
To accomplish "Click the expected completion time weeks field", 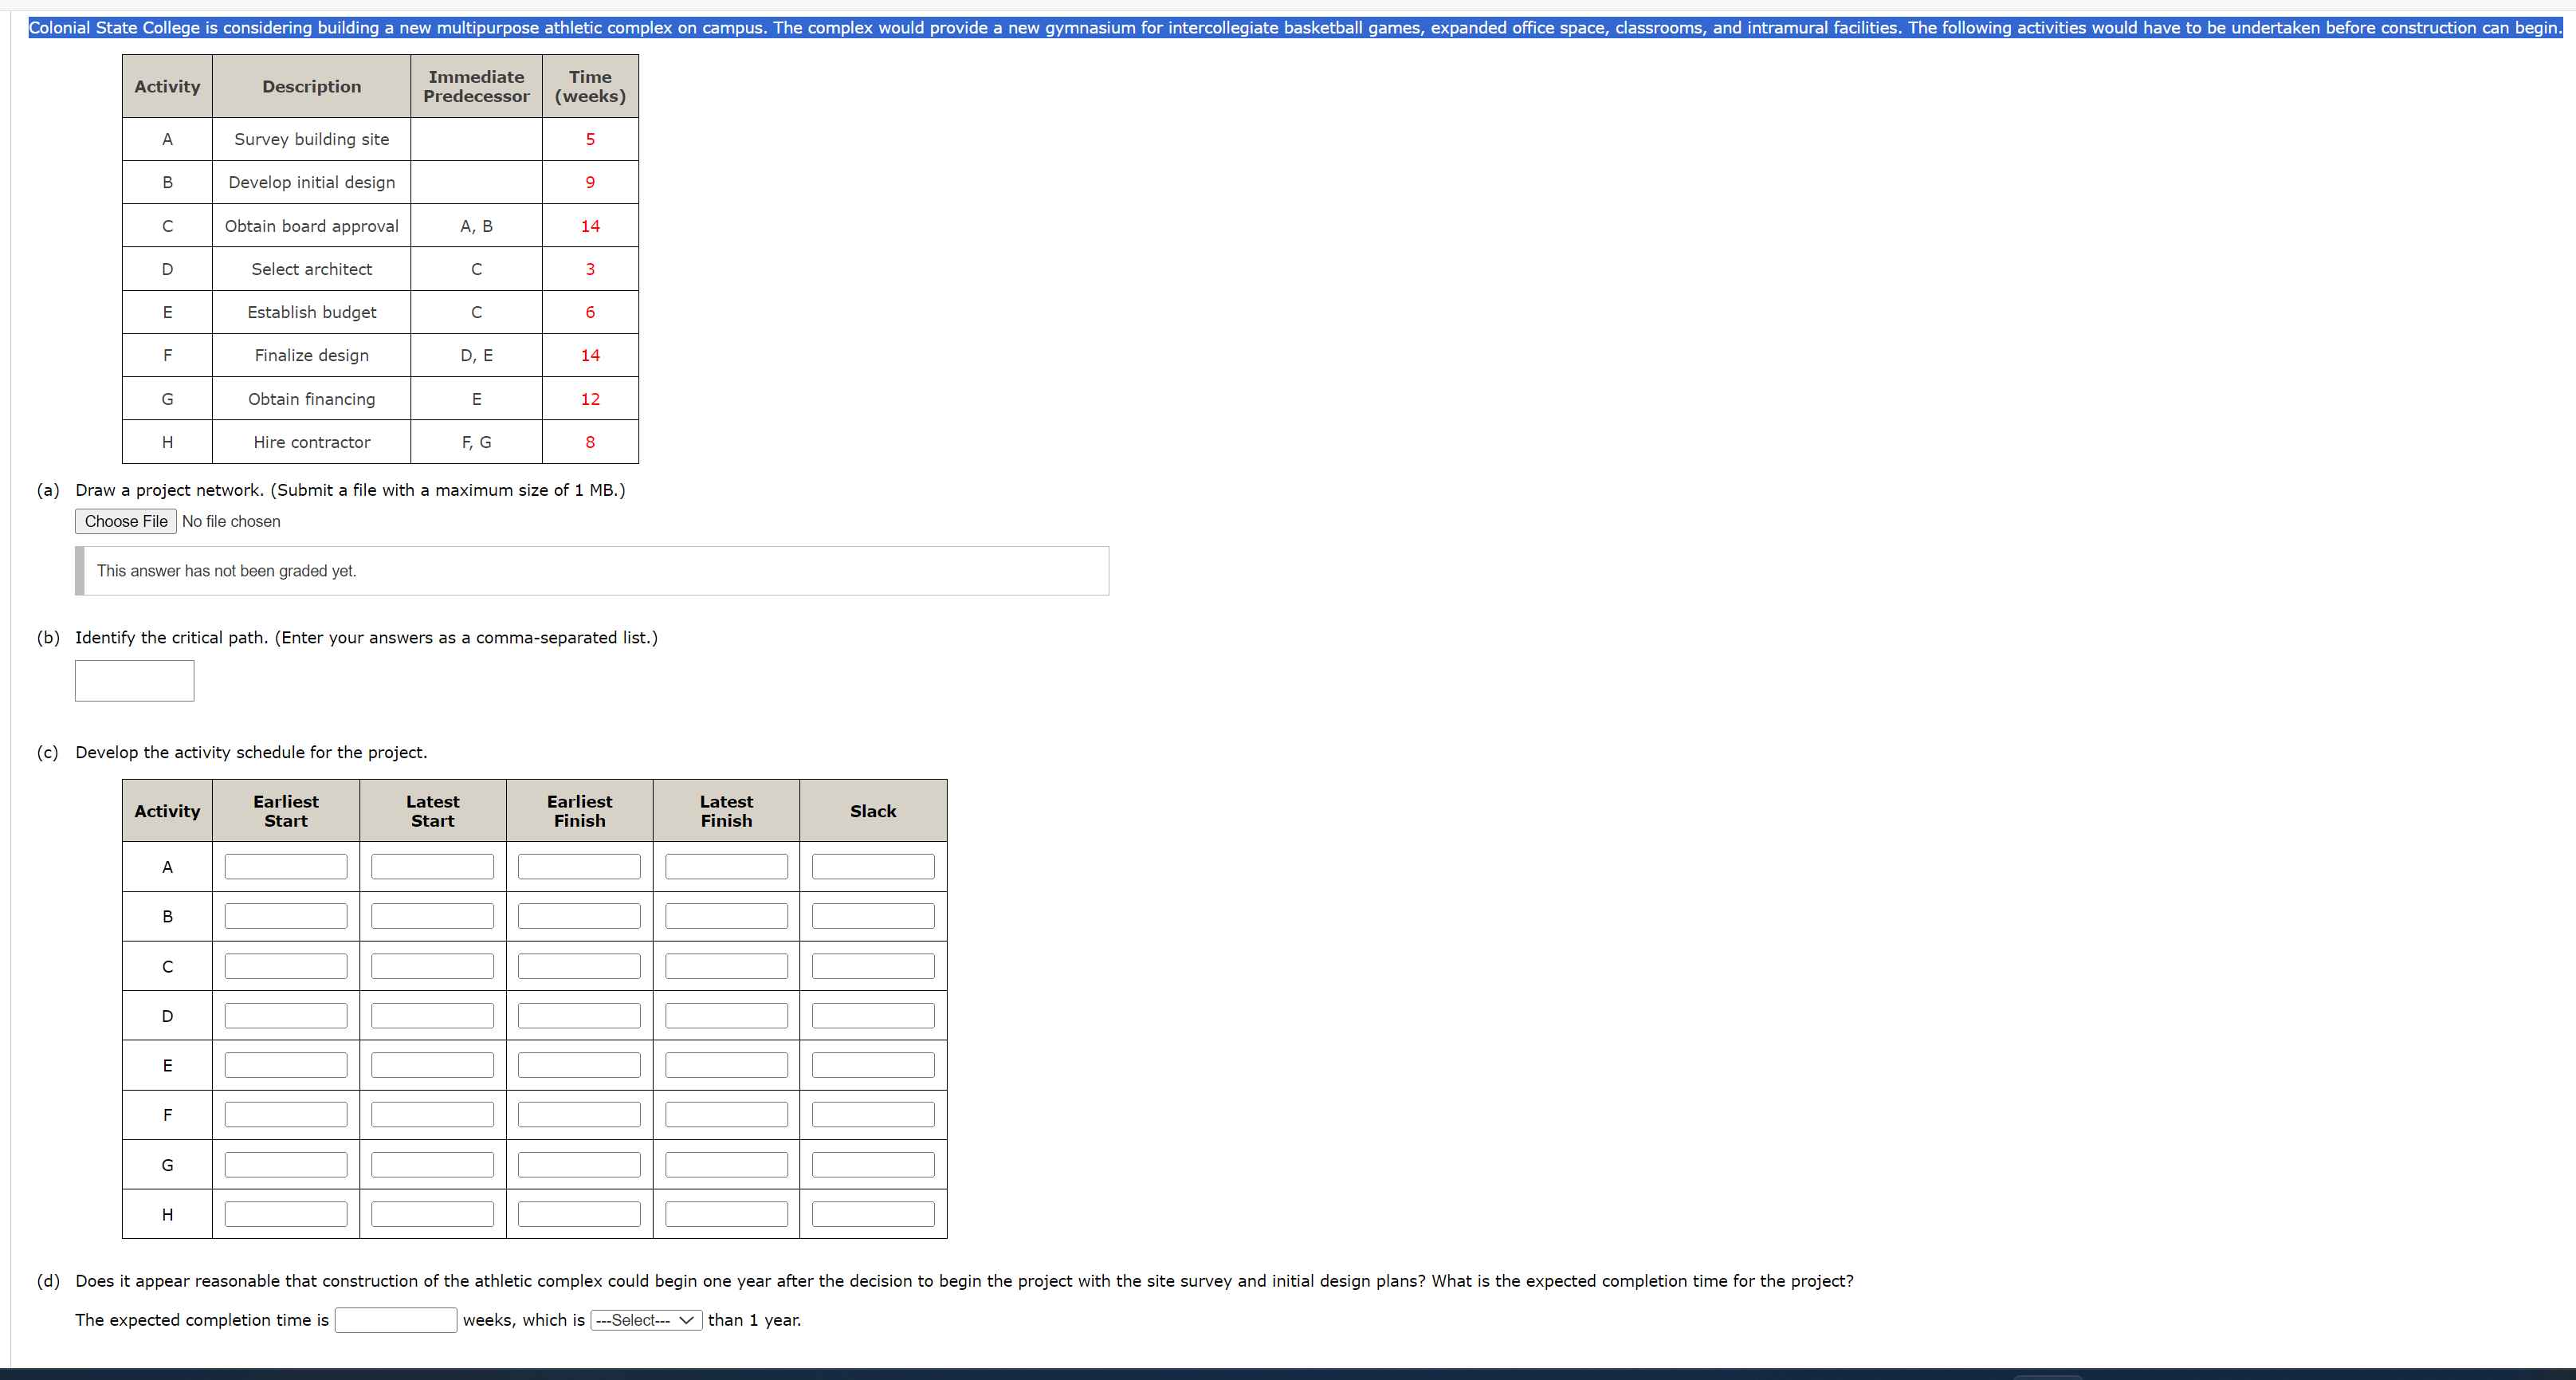I will tap(395, 1320).
